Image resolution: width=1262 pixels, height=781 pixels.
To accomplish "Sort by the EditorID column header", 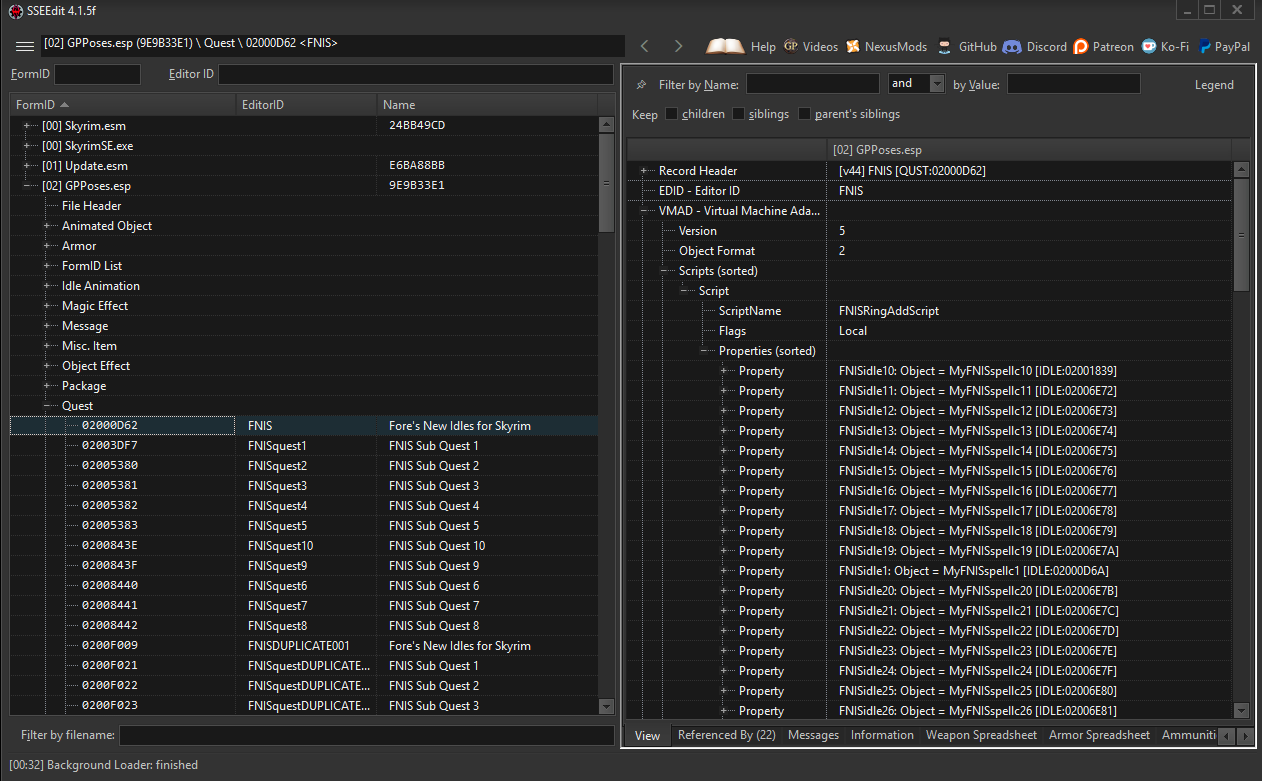I will point(307,104).
